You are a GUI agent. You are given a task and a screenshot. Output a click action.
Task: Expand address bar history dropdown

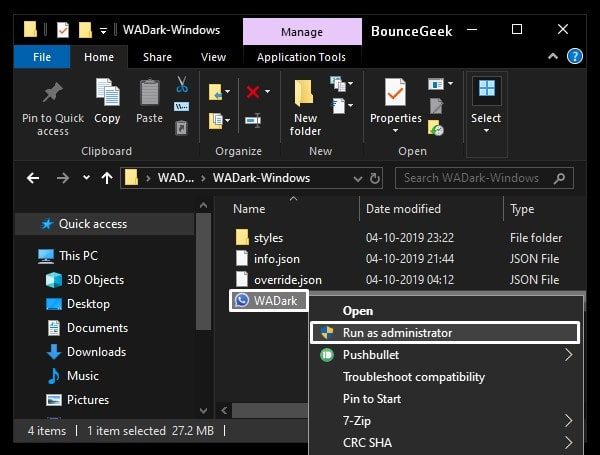coord(358,179)
